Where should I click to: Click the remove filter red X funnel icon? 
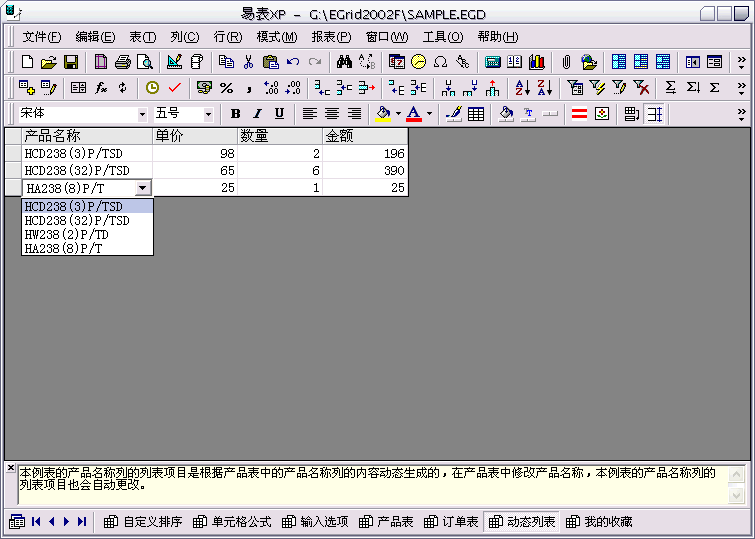(641, 88)
